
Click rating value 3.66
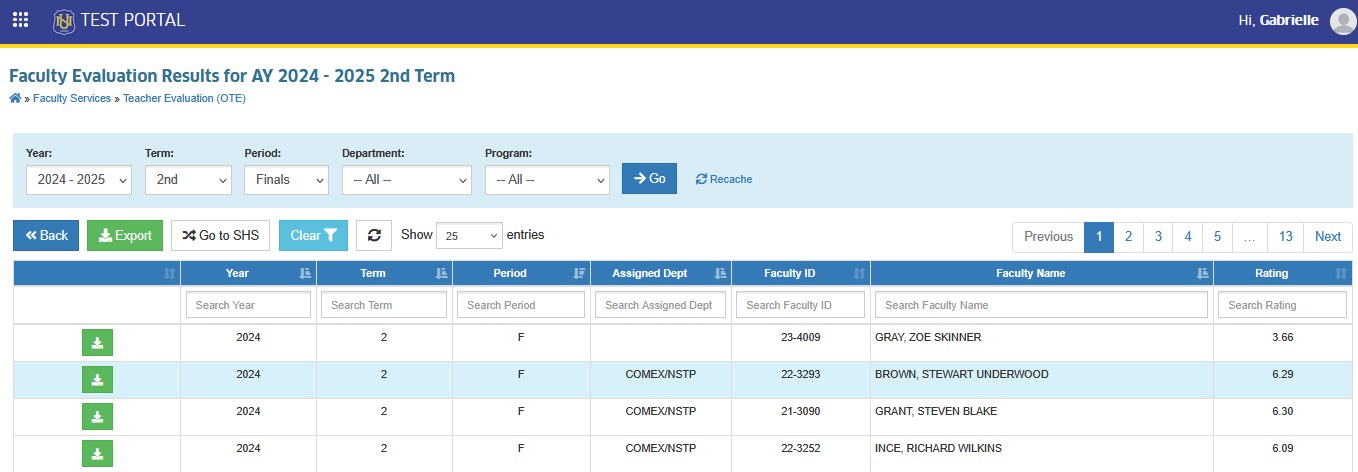click(x=1283, y=337)
